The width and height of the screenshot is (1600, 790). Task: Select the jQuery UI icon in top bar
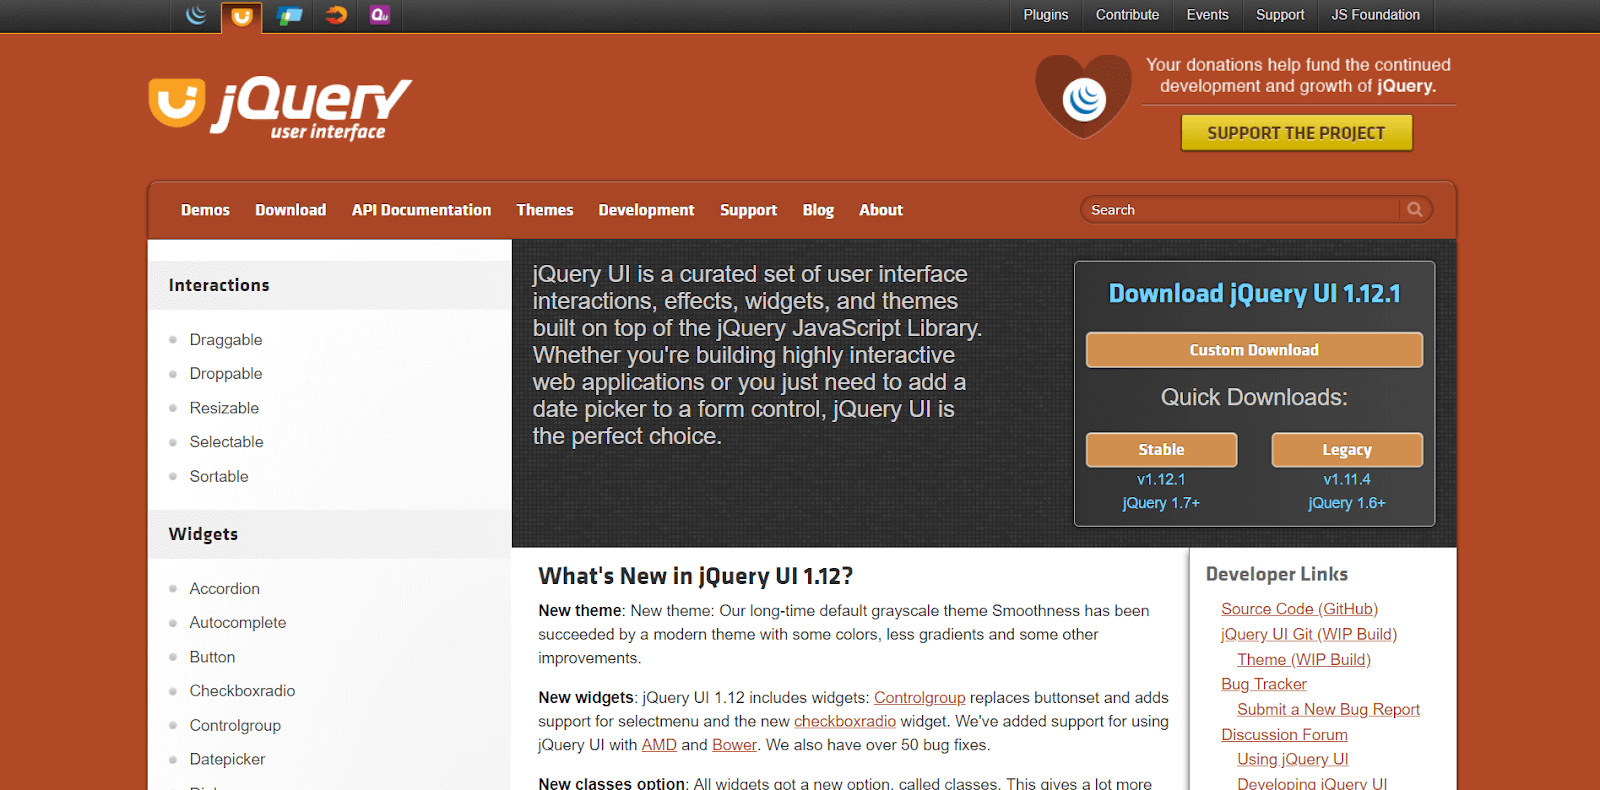click(x=242, y=16)
